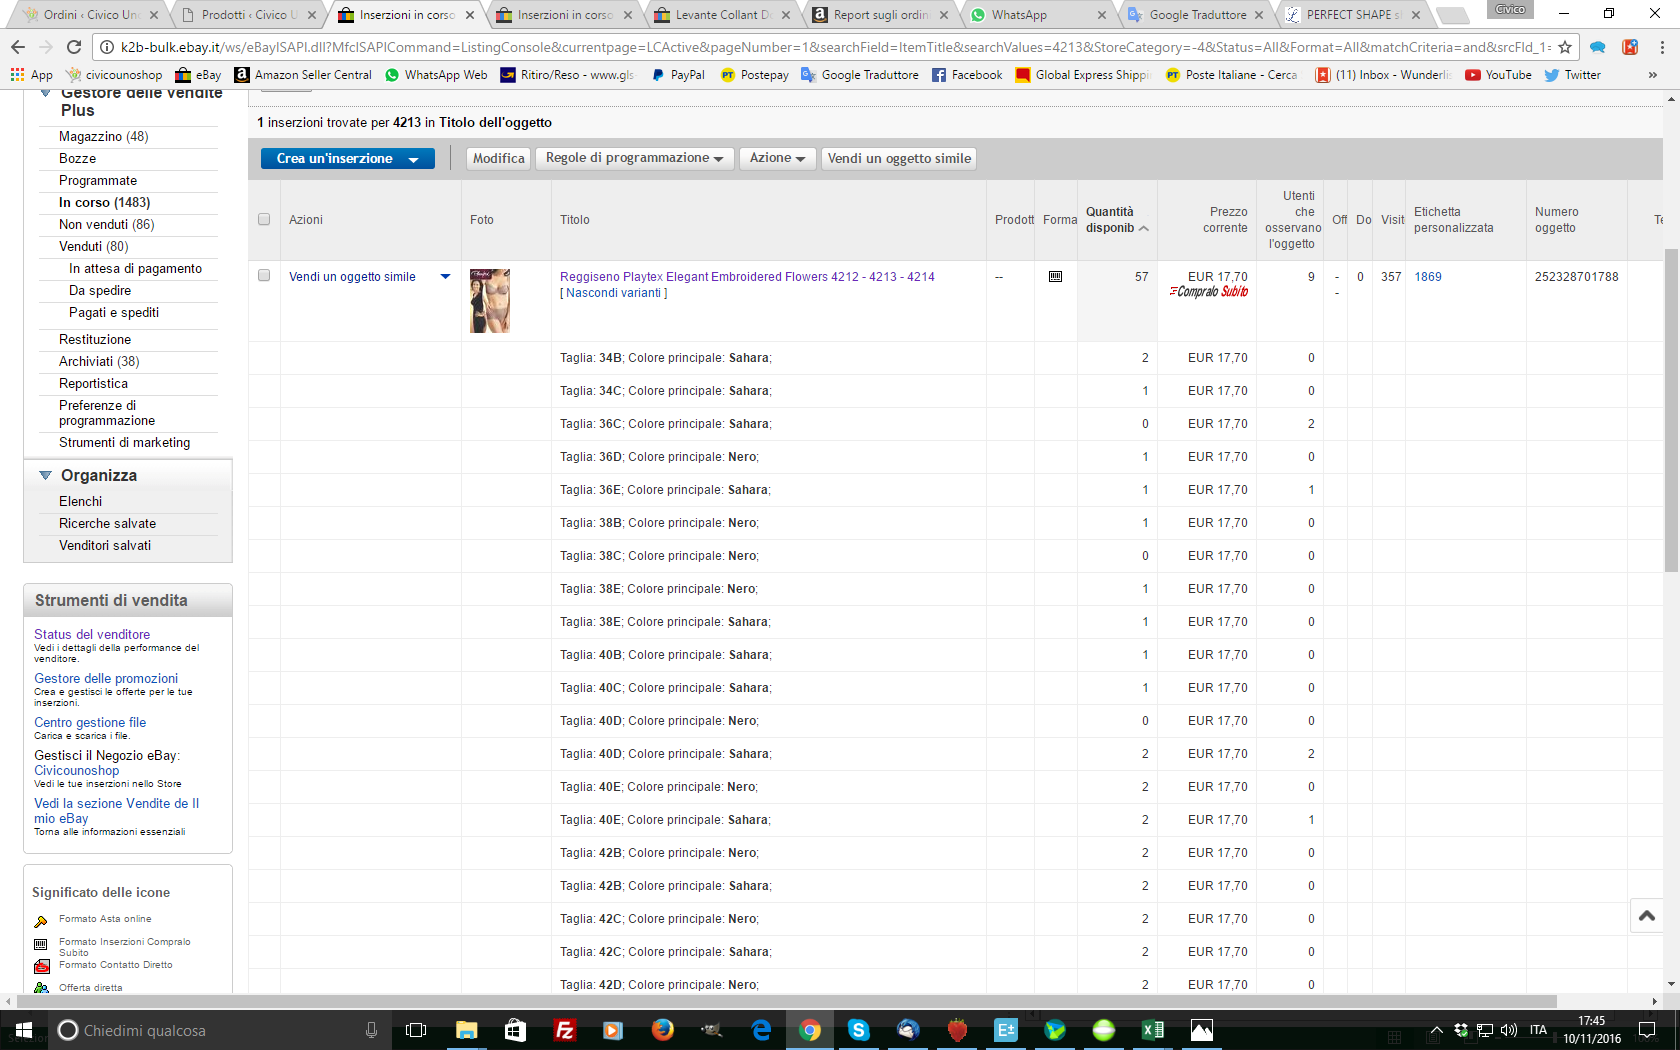Open the Chrome three-dot menu
The height and width of the screenshot is (1050, 1680).
1661,47
